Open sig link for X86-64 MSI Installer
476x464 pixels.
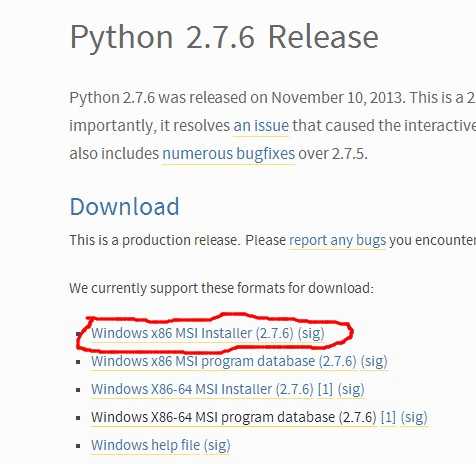[351, 389]
